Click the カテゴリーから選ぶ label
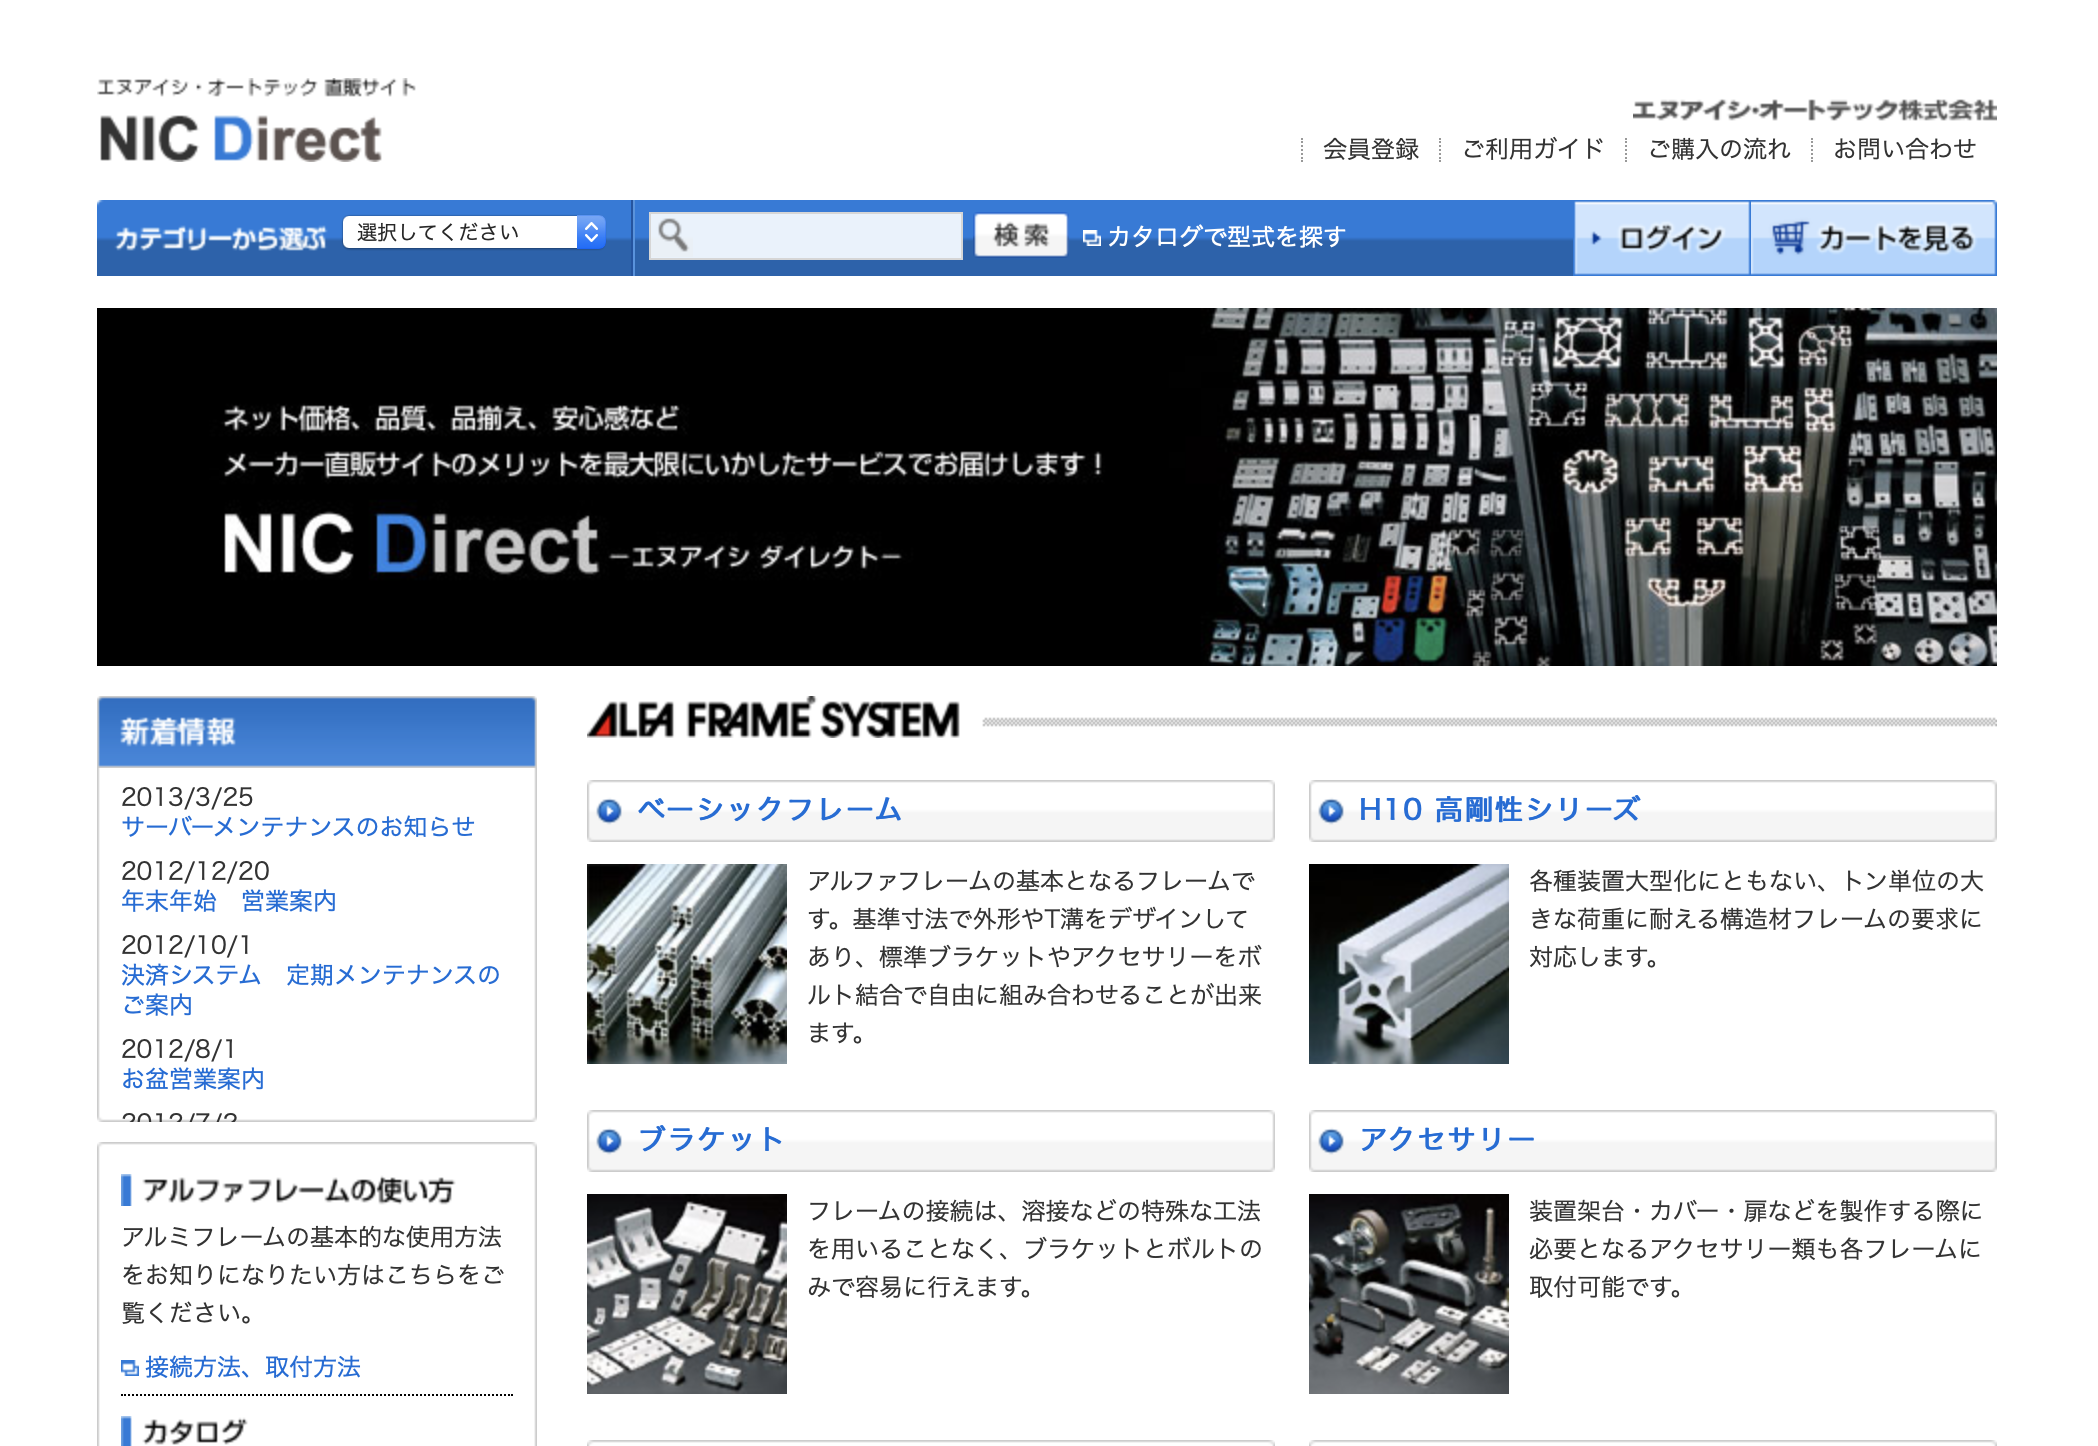Image resolution: width=2098 pixels, height=1446 pixels. [220, 238]
